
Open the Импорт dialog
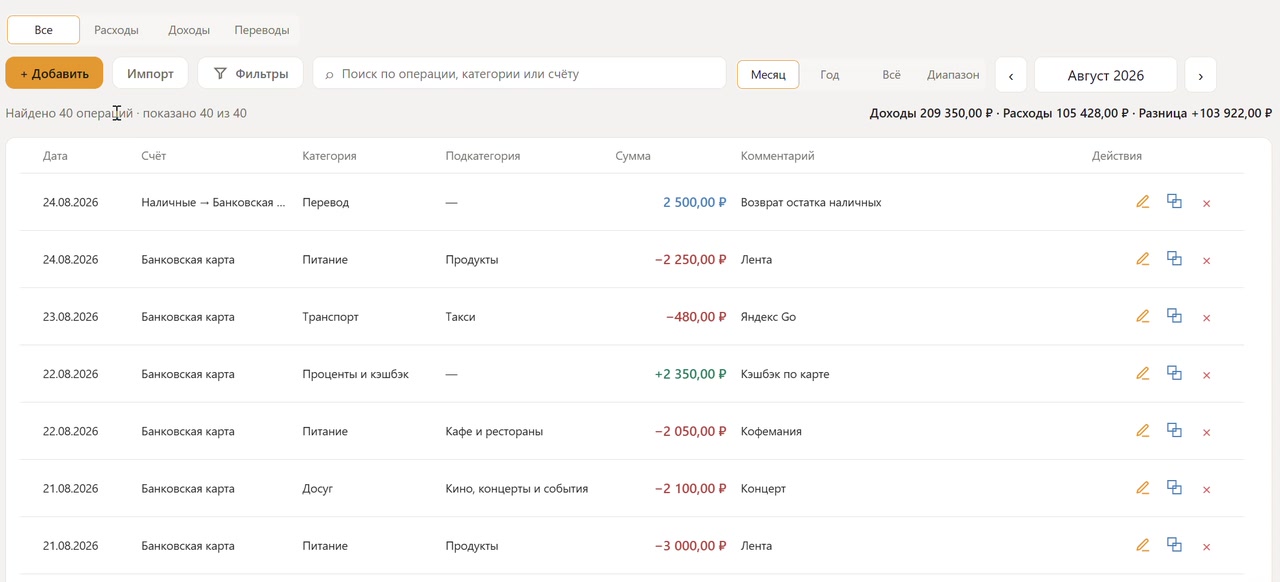coord(150,73)
